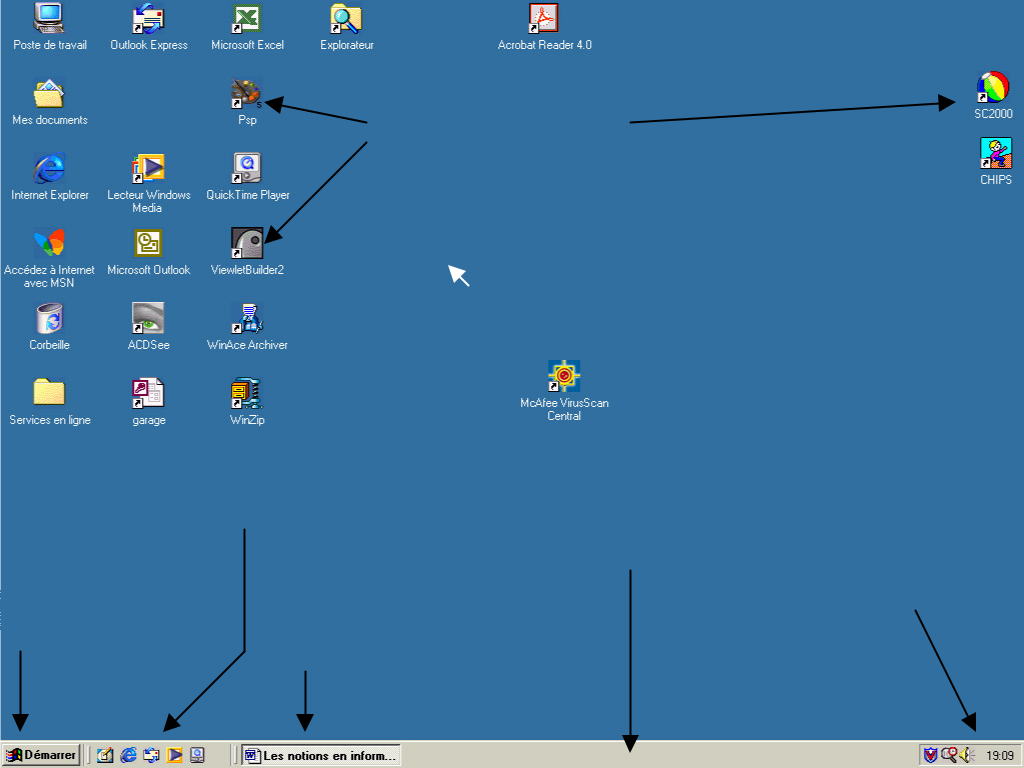This screenshot has width=1024, height=768.
Task: Click the 19:09 clock in the taskbar
Action: 999,755
